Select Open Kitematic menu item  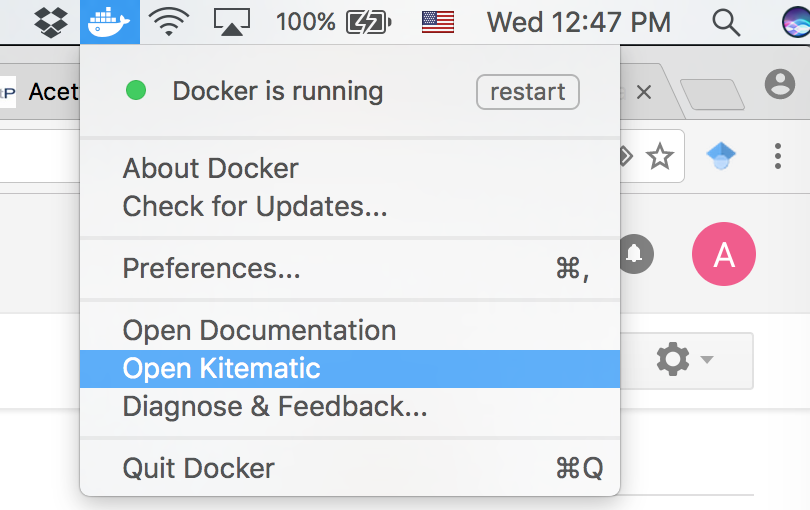(x=350, y=368)
